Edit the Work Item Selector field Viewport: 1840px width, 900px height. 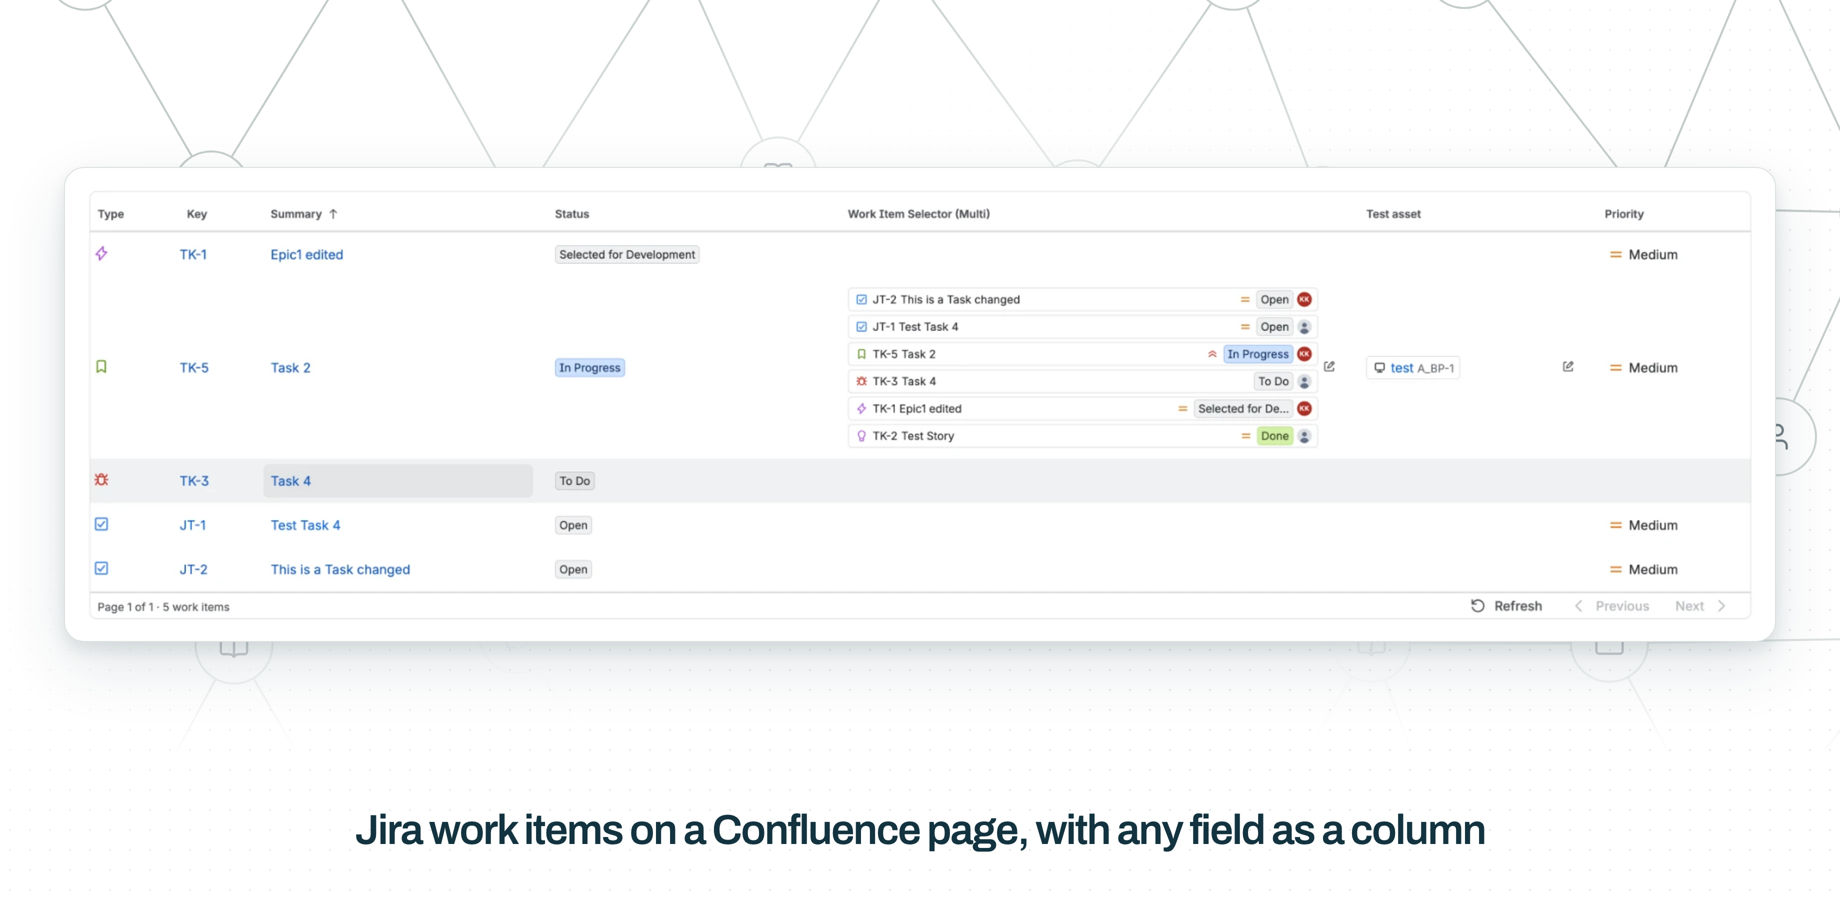(1329, 367)
